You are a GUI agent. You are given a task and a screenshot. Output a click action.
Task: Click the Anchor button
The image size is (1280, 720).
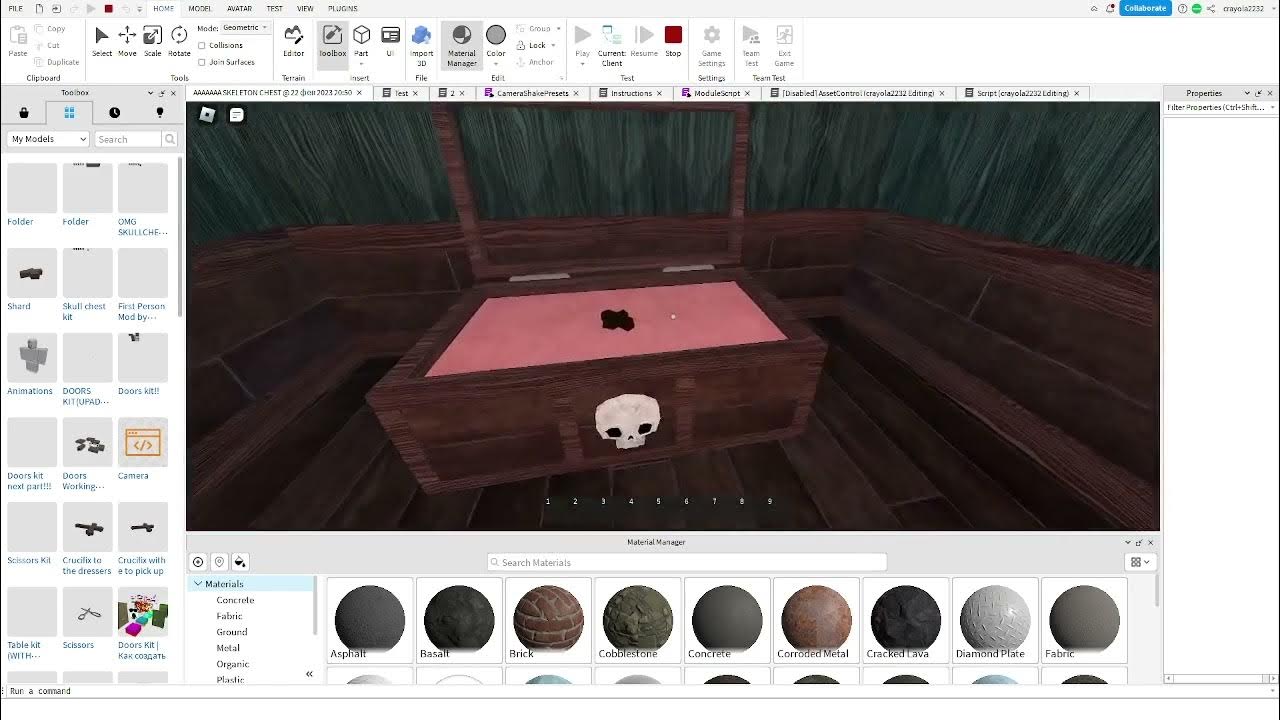(535, 62)
